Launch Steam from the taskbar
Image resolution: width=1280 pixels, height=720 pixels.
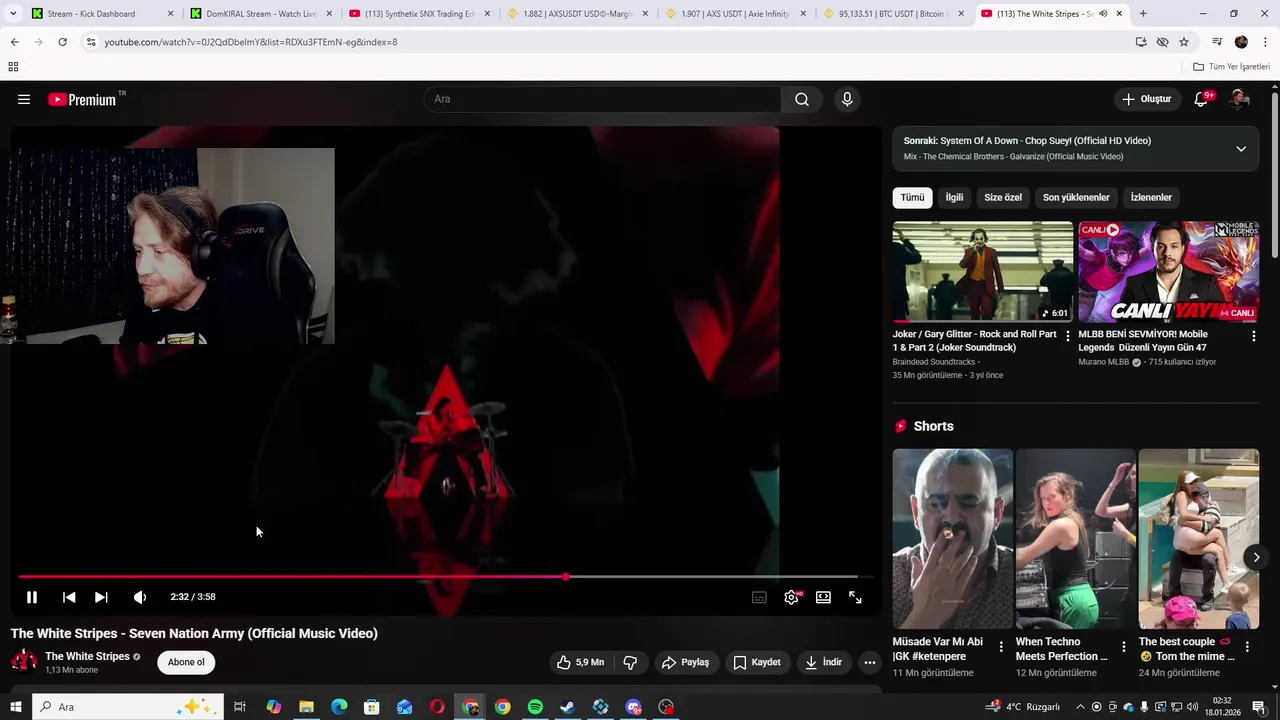(567, 707)
